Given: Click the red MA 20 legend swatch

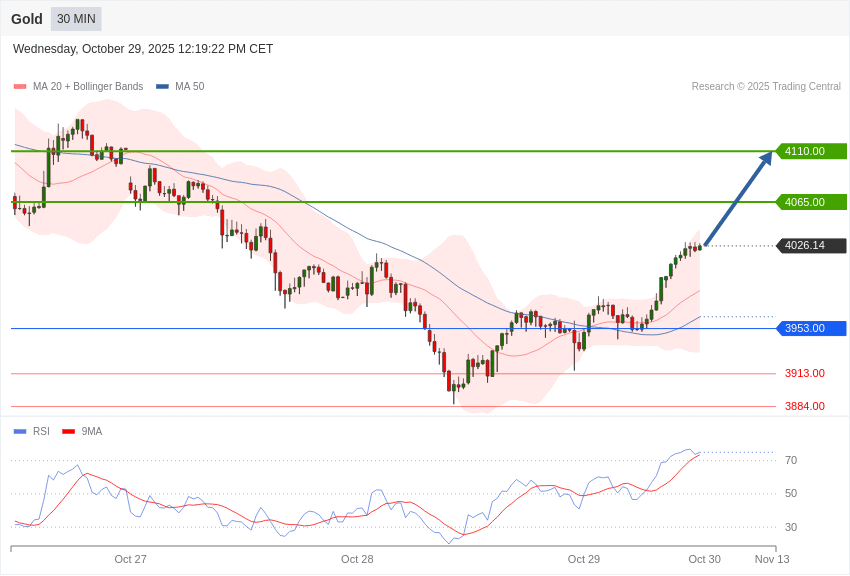Looking at the screenshot, I should tap(20, 87).
